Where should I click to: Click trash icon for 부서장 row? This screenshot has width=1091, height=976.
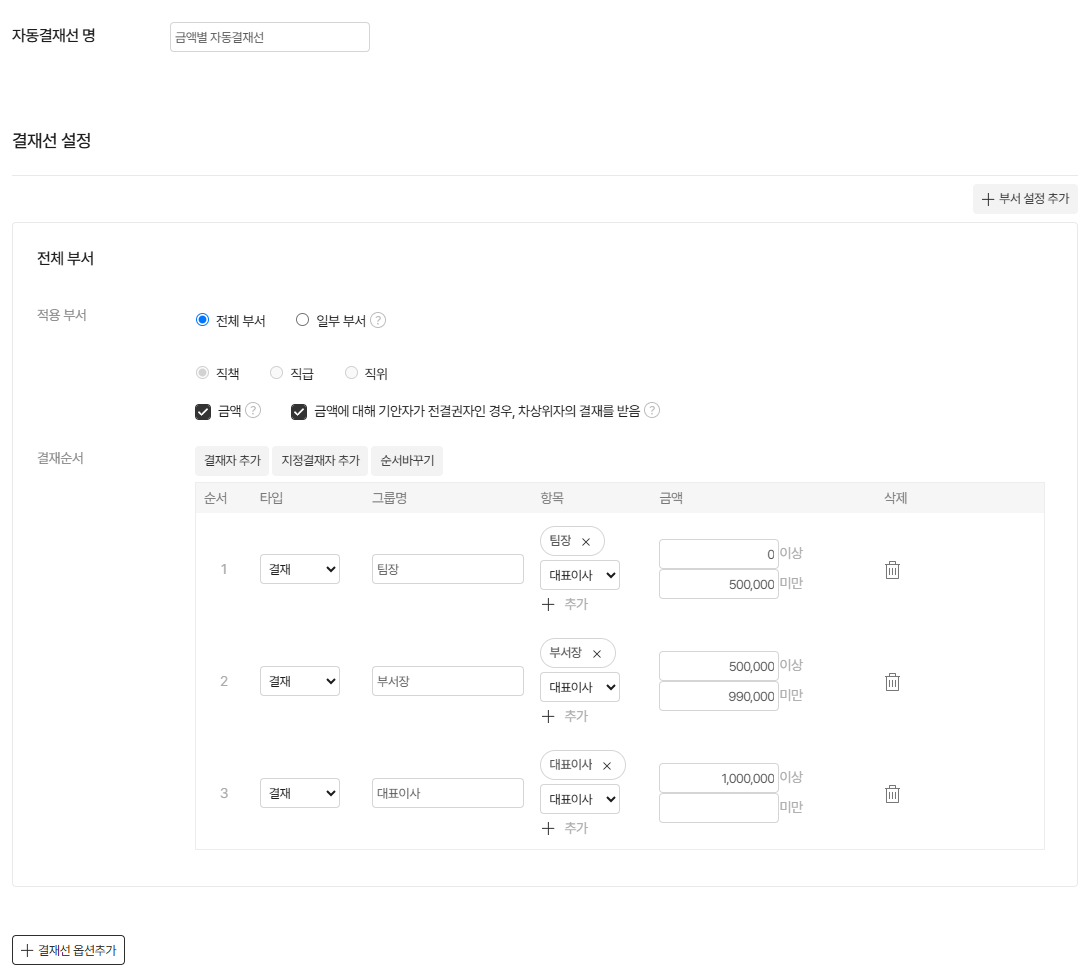pyautogui.click(x=893, y=682)
